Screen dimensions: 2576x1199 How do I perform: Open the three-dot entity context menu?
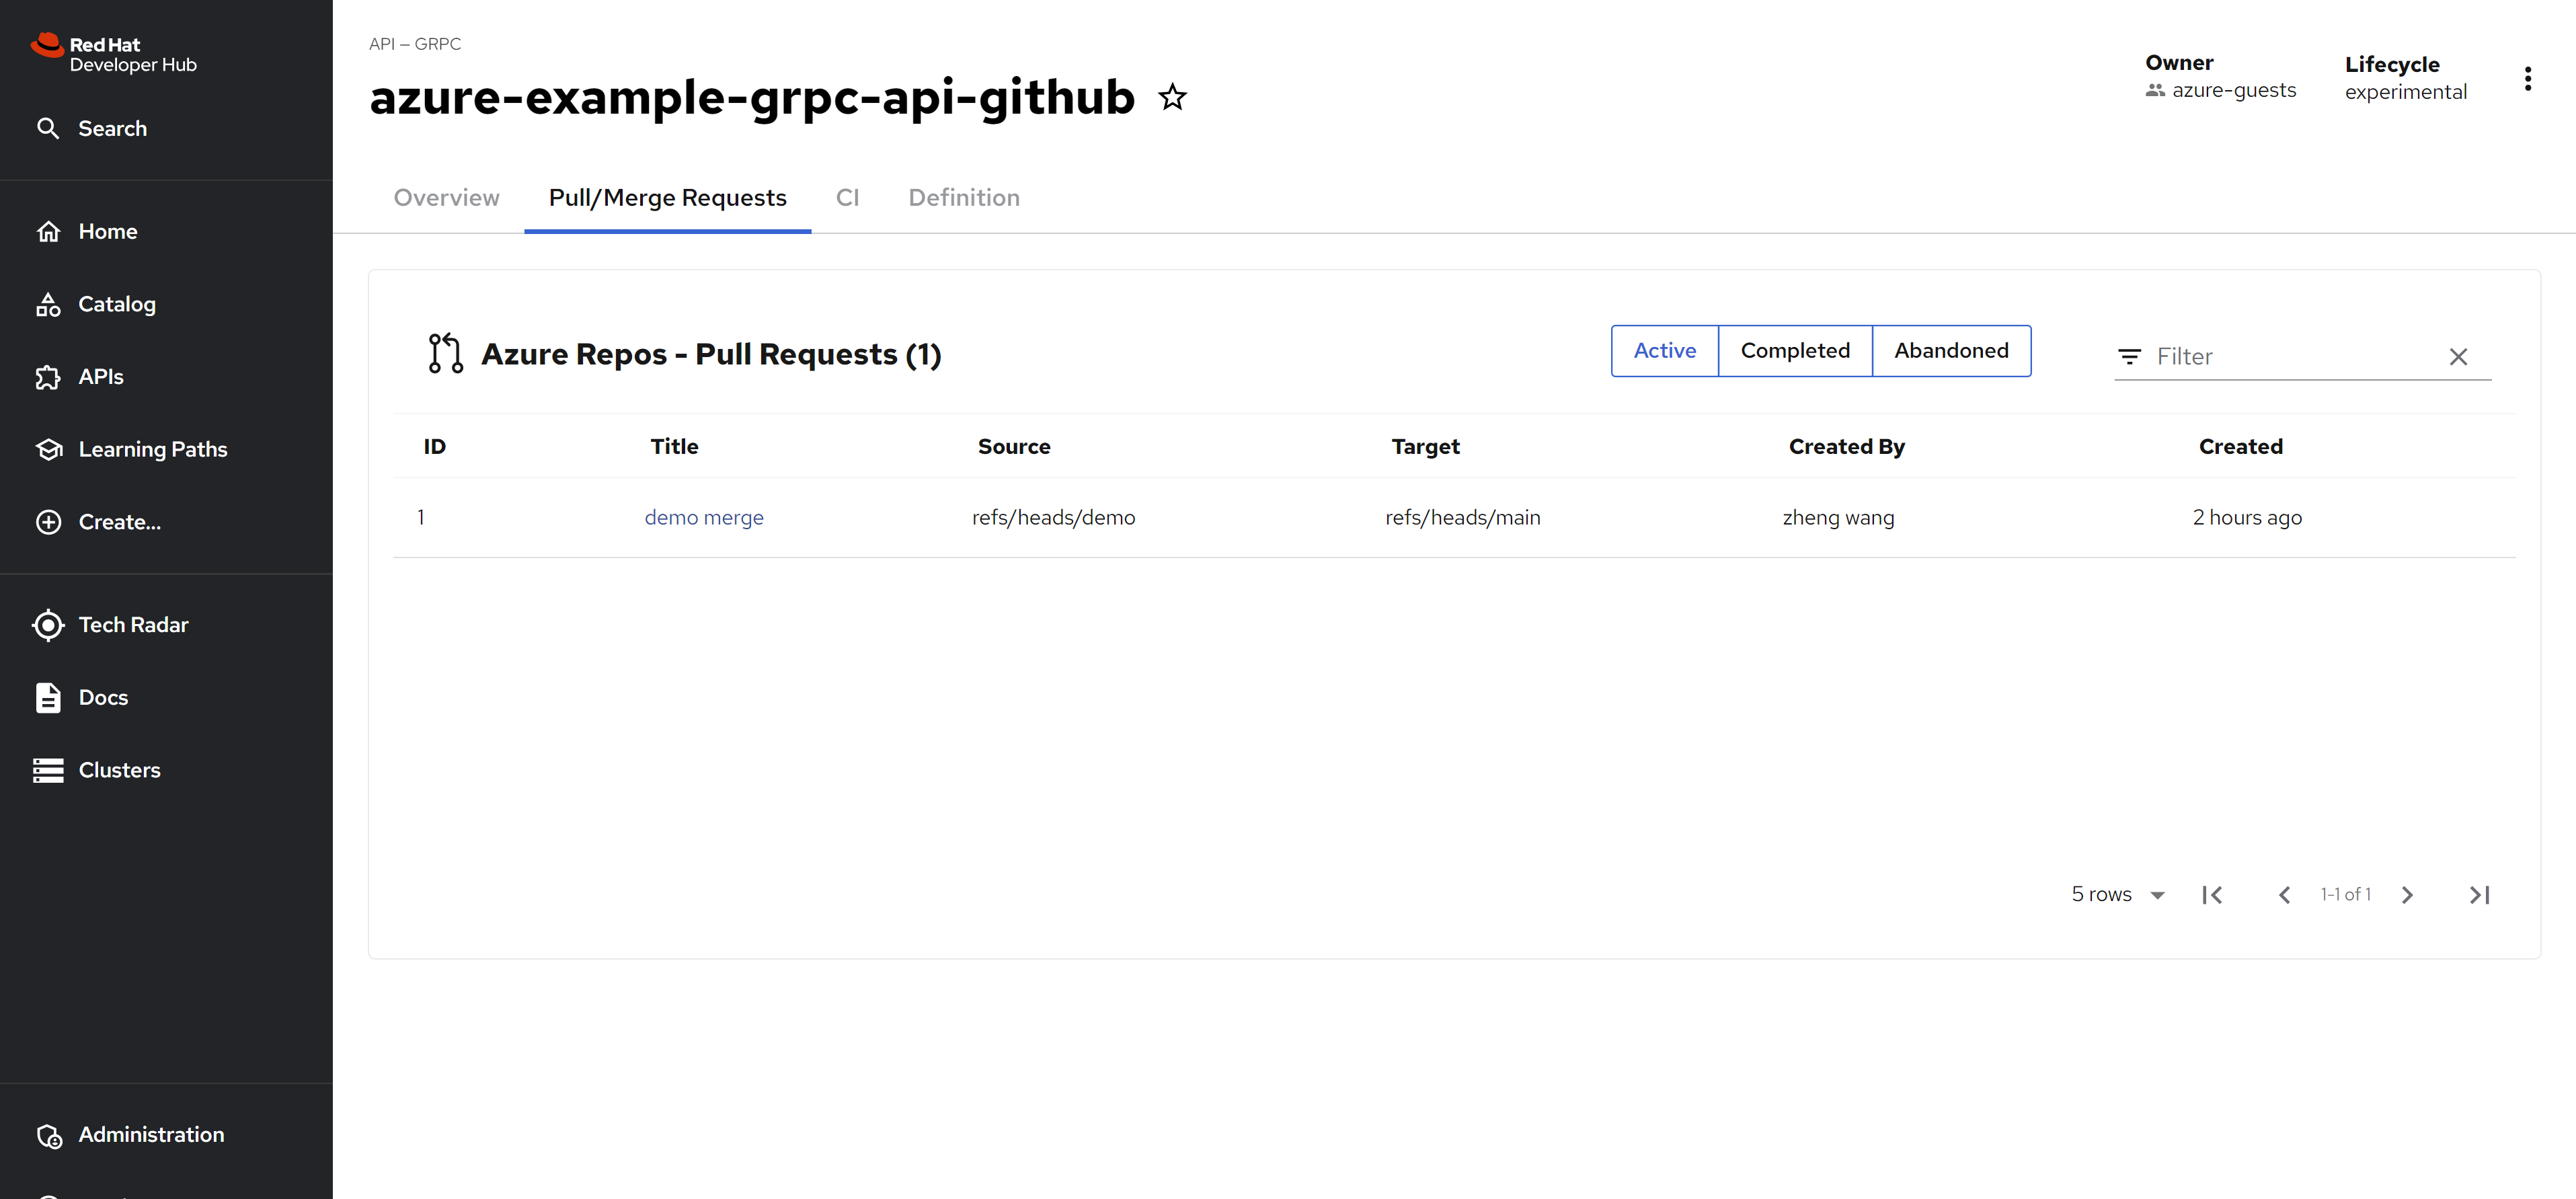tap(2527, 79)
